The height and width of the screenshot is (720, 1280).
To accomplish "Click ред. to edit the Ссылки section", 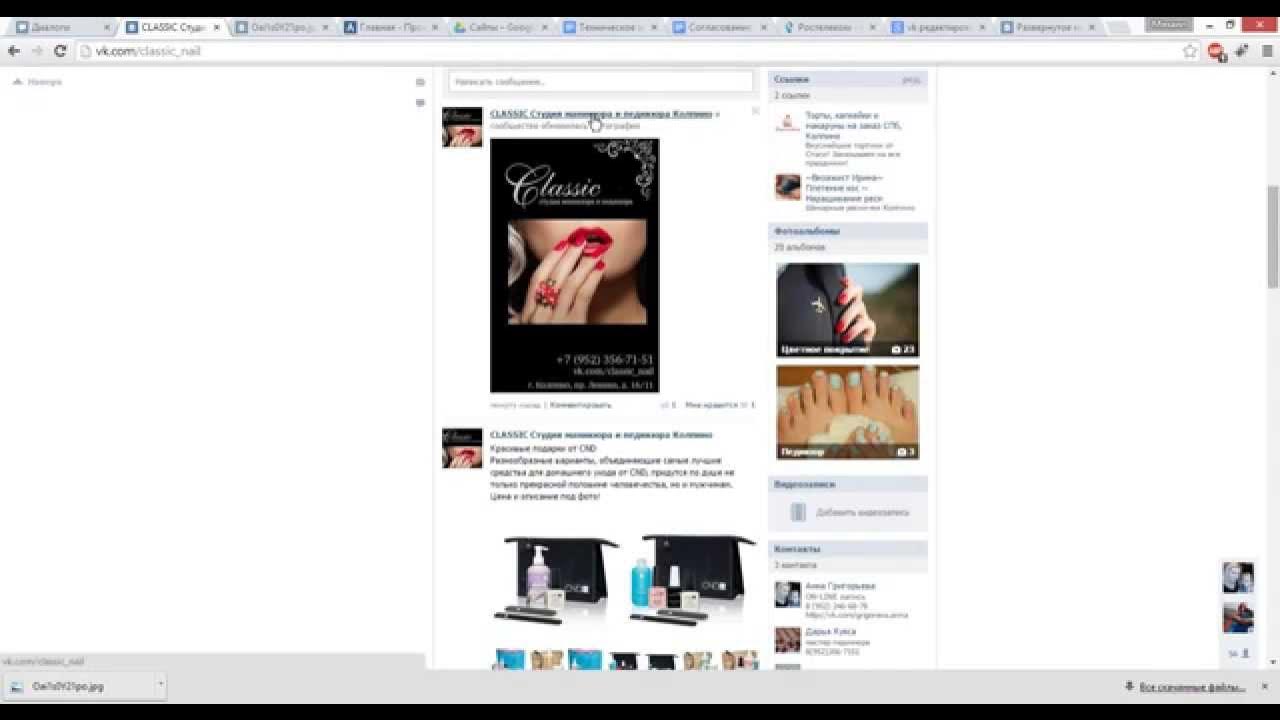I will pyautogui.click(x=910, y=79).
